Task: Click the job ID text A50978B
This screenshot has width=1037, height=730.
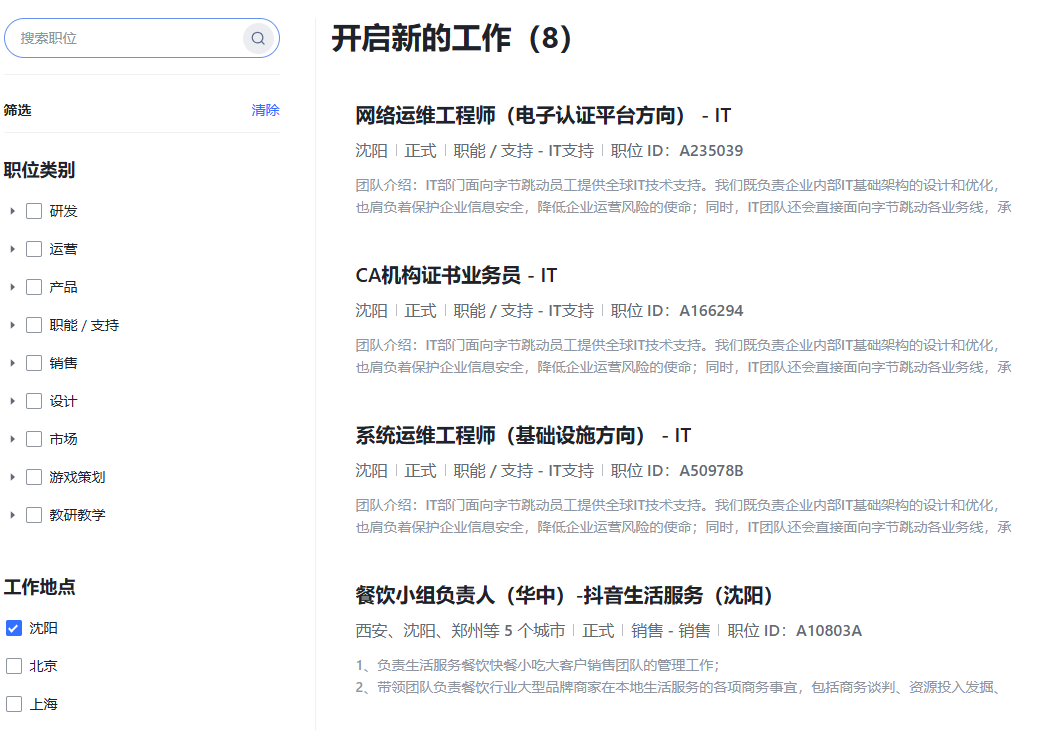Action: coord(711,471)
